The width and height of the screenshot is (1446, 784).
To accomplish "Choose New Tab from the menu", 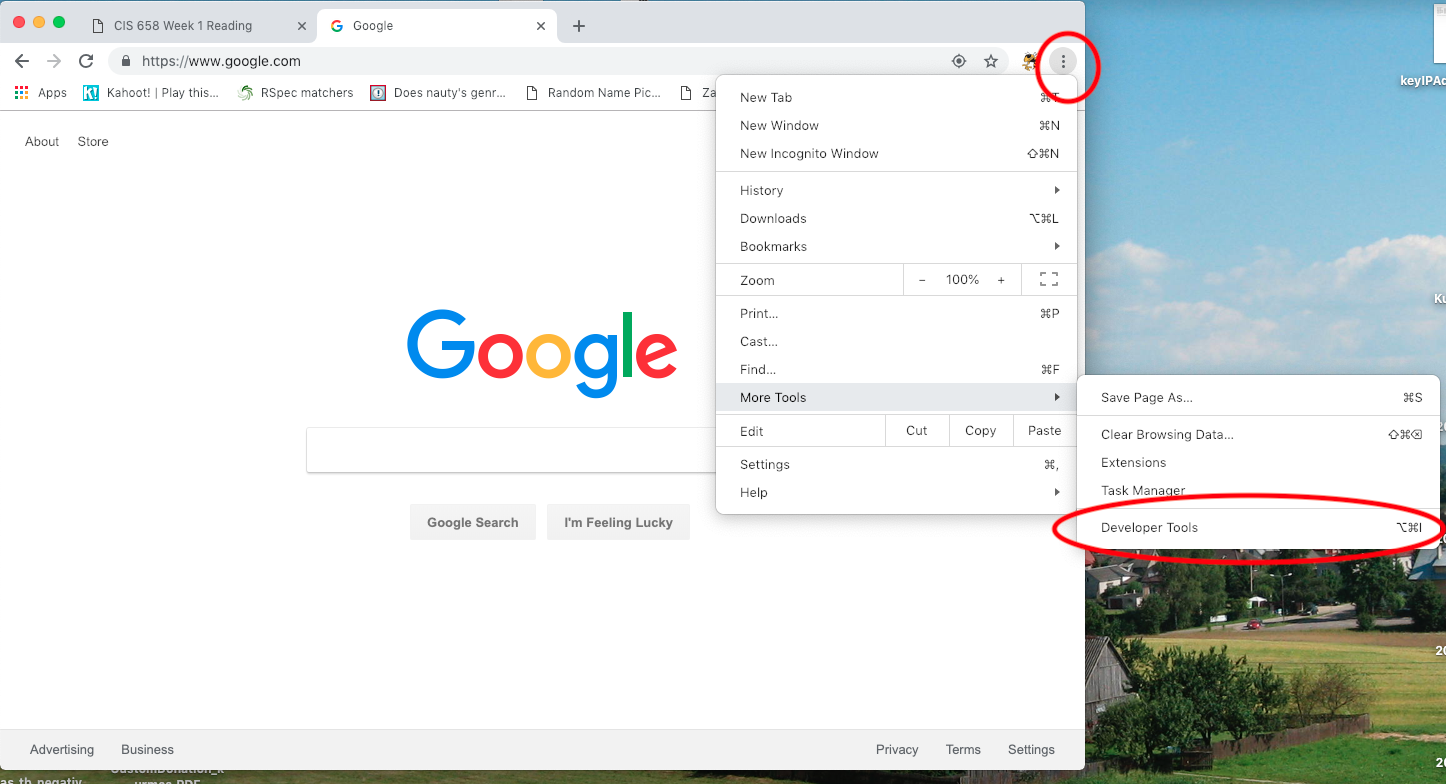I will pyautogui.click(x=897, y=97).
